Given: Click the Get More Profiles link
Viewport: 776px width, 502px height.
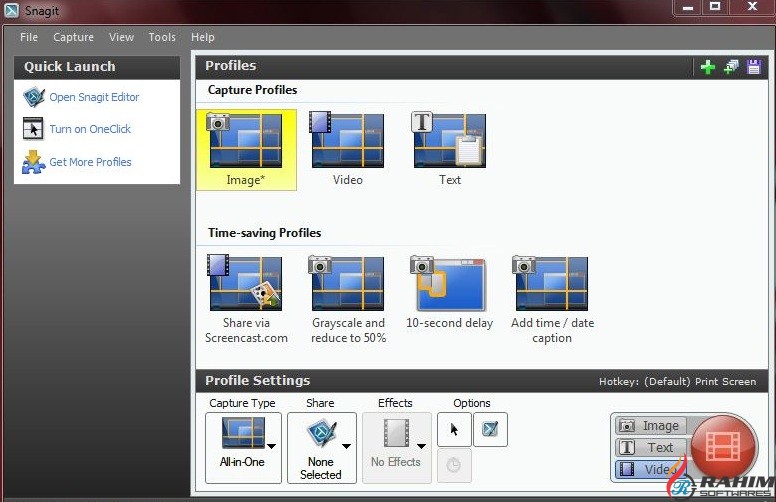Looking at the screenshot, I should click(x=90, y=162).
